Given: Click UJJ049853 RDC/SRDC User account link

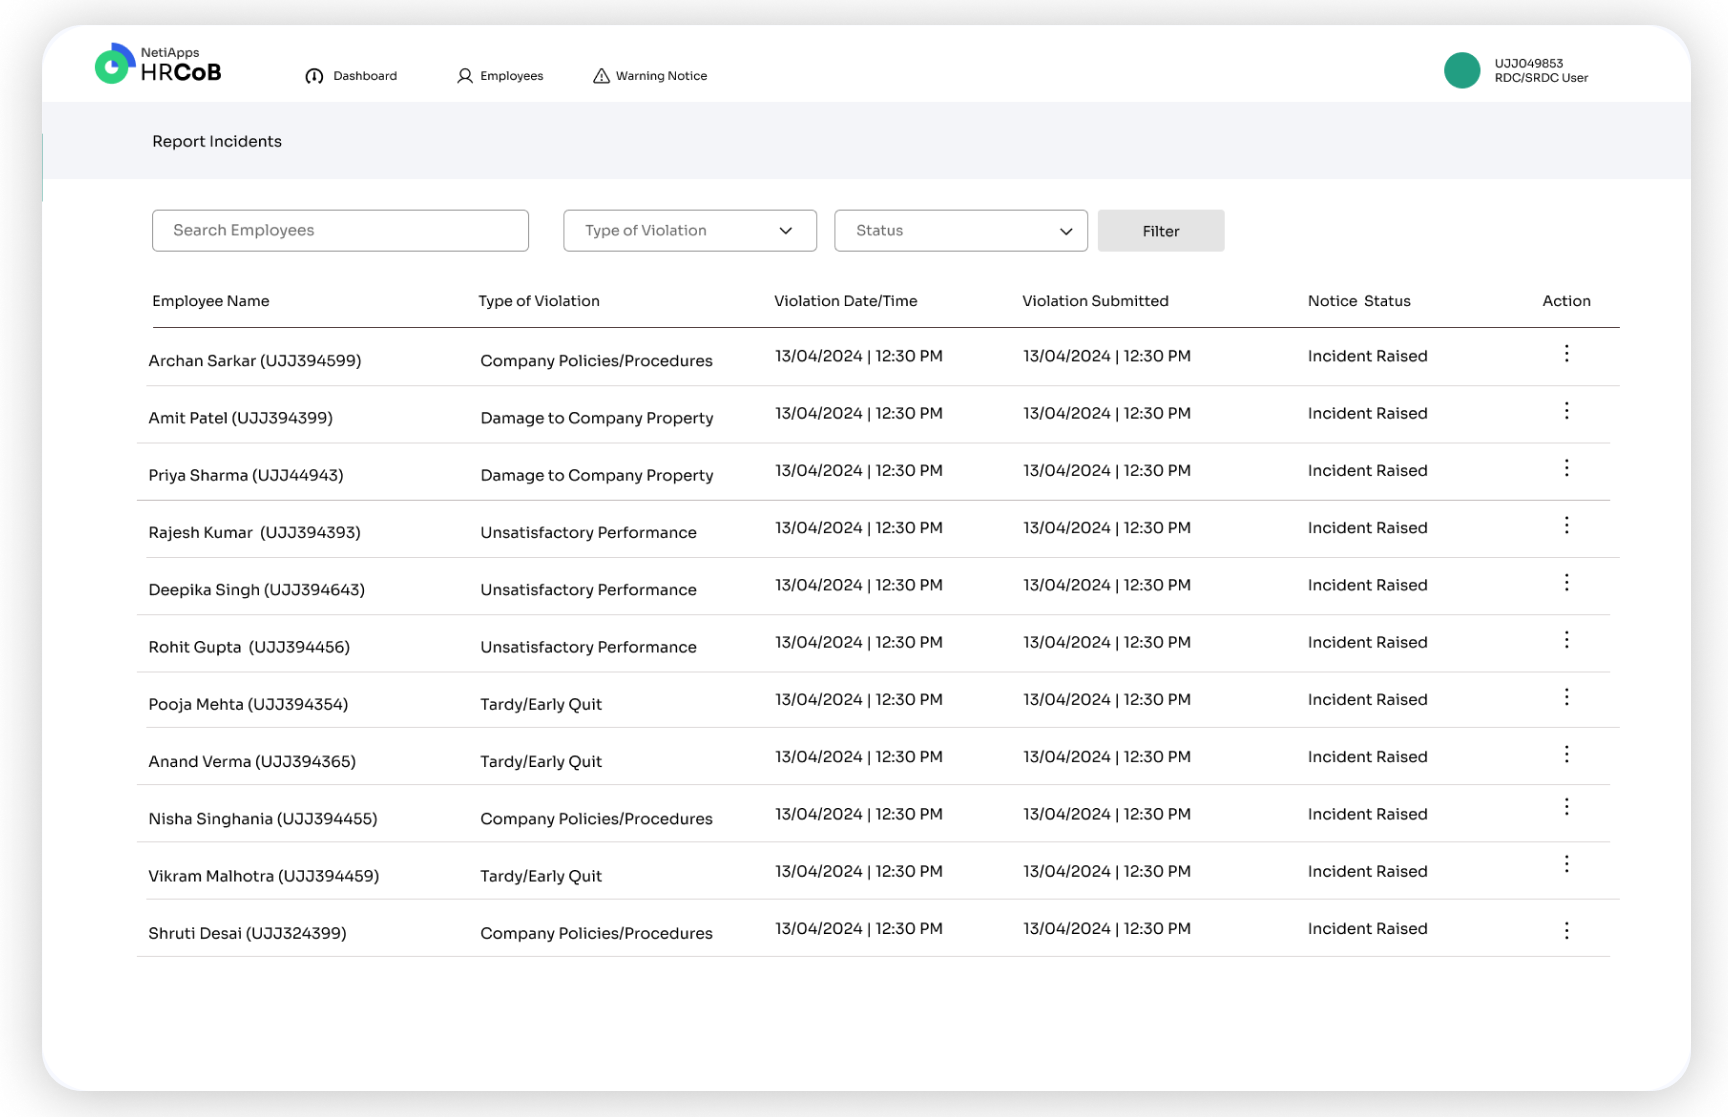Looking at the screenshot, I should pos(1540,70).
